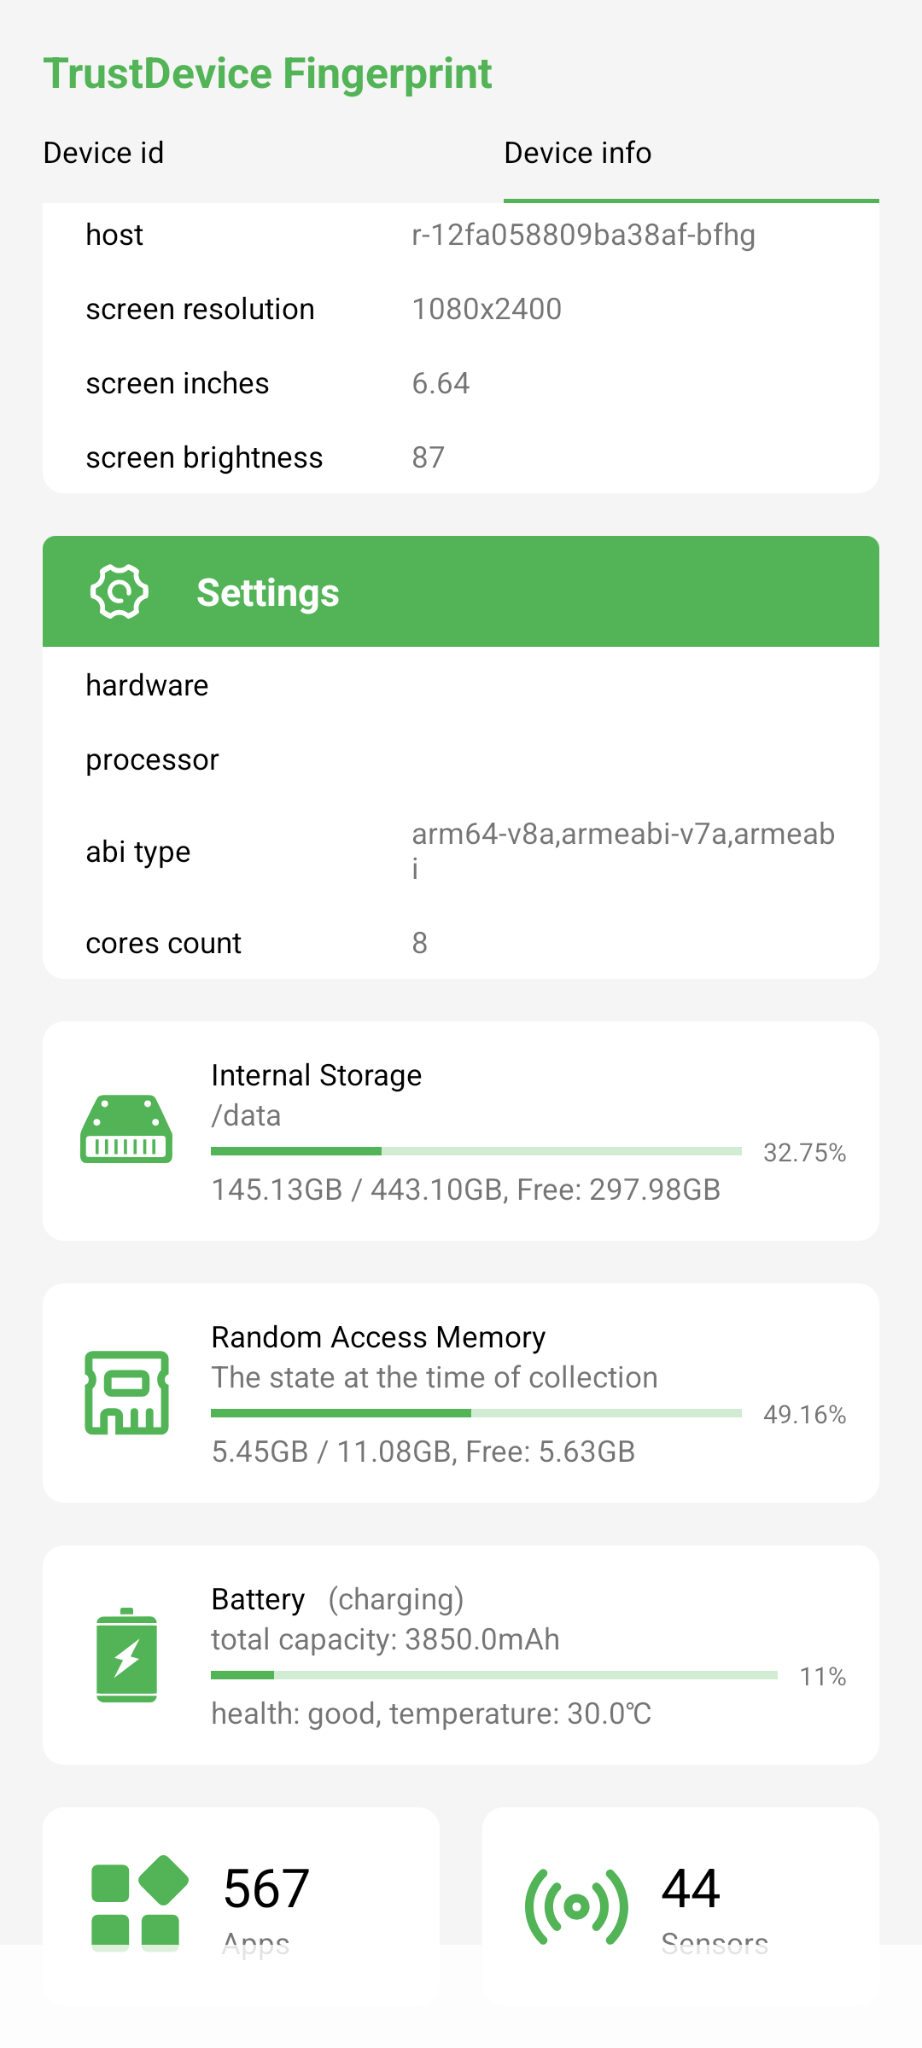
Task: Click the RAM usage progress bar
Action: [x=476, y=1413]
